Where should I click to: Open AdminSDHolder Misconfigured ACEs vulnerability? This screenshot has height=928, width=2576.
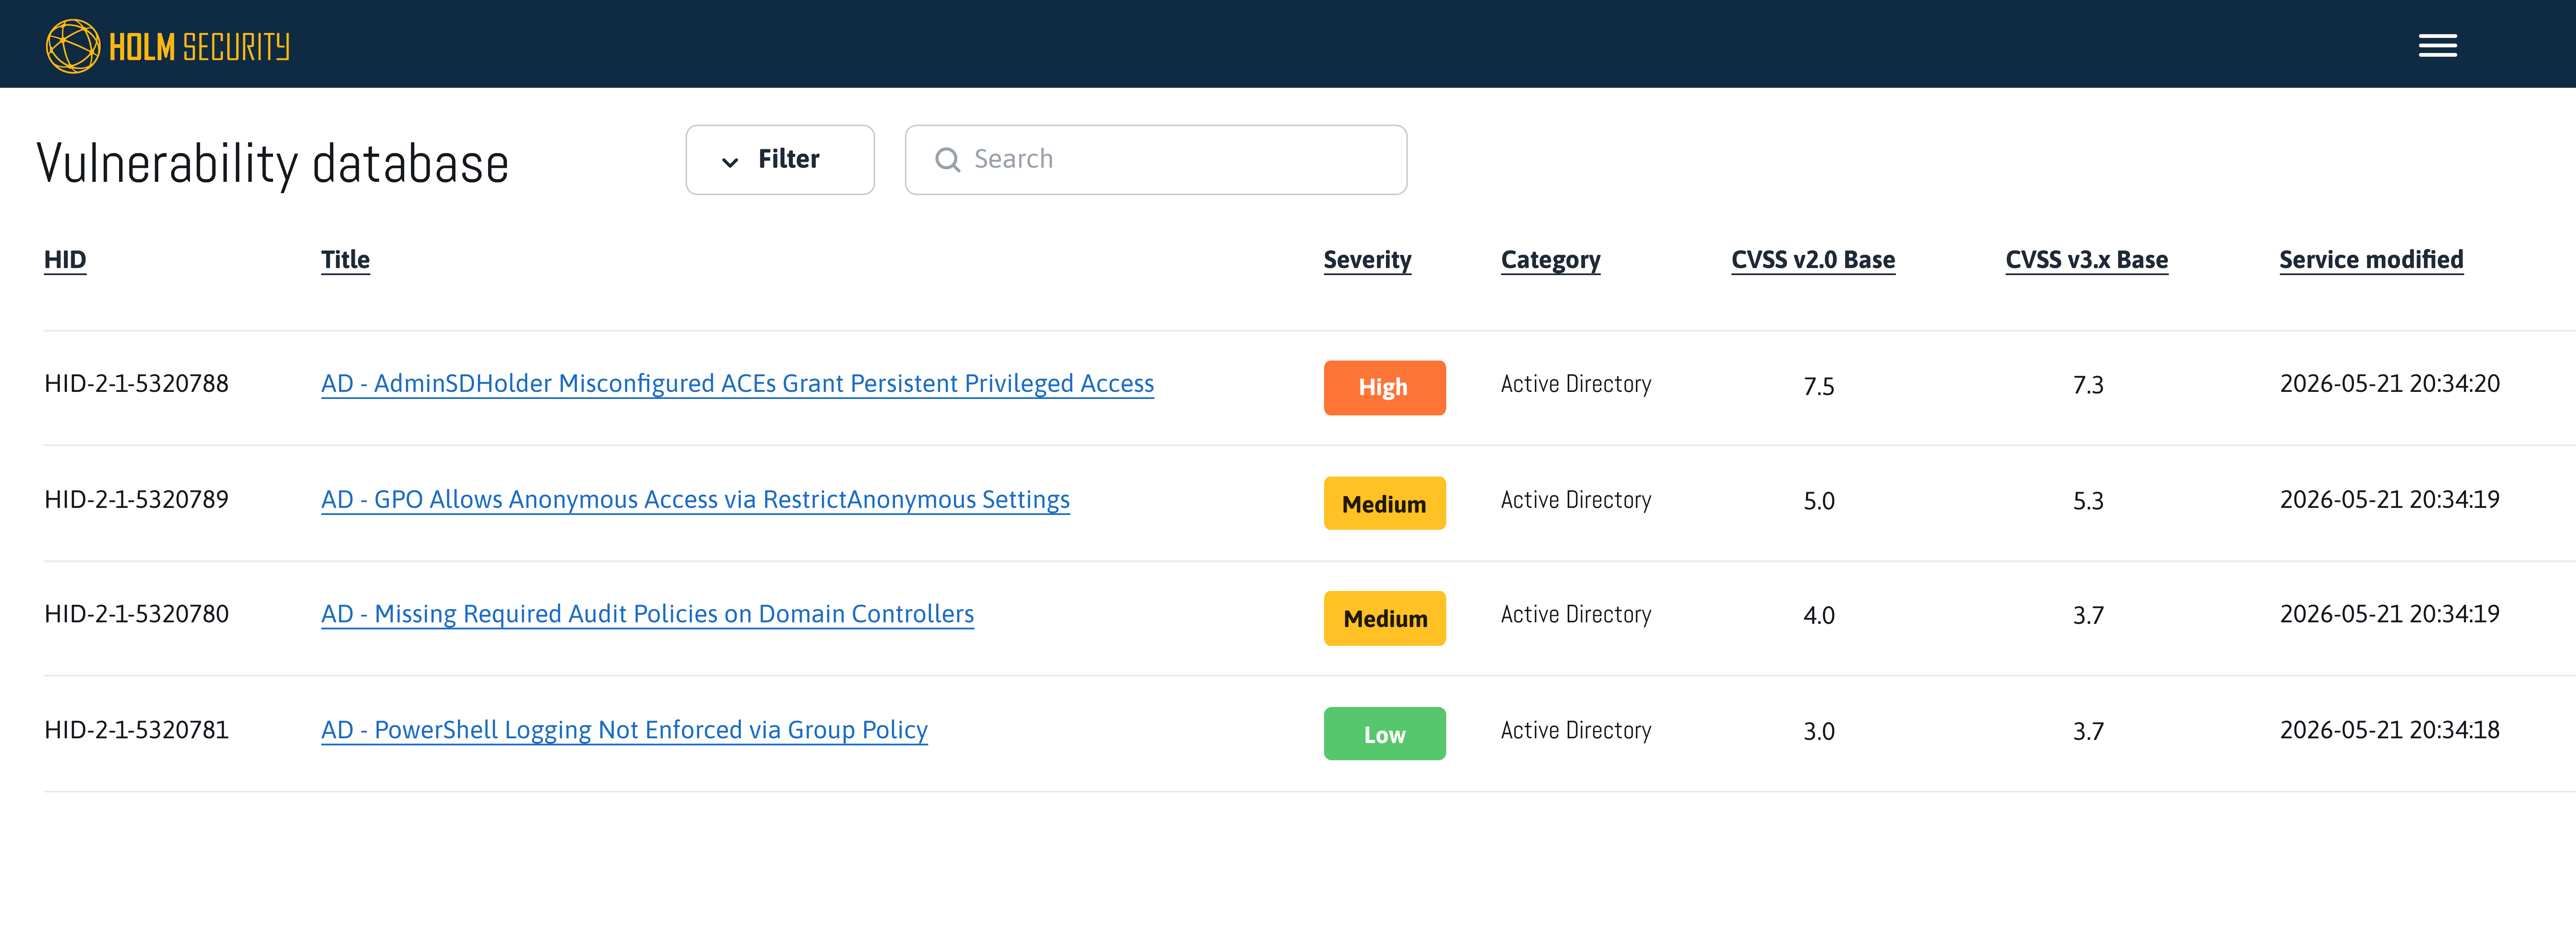pyautogui.click(x=737, y=384)
